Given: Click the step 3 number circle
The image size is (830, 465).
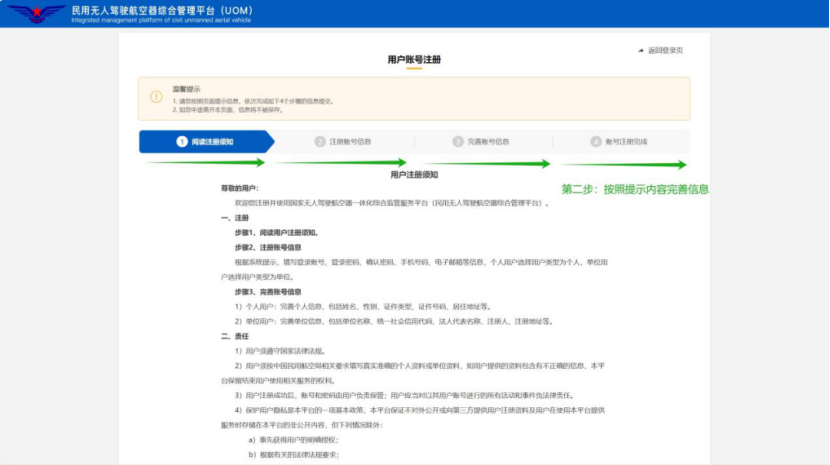Looking at the screenshot, I should (458, 142).
